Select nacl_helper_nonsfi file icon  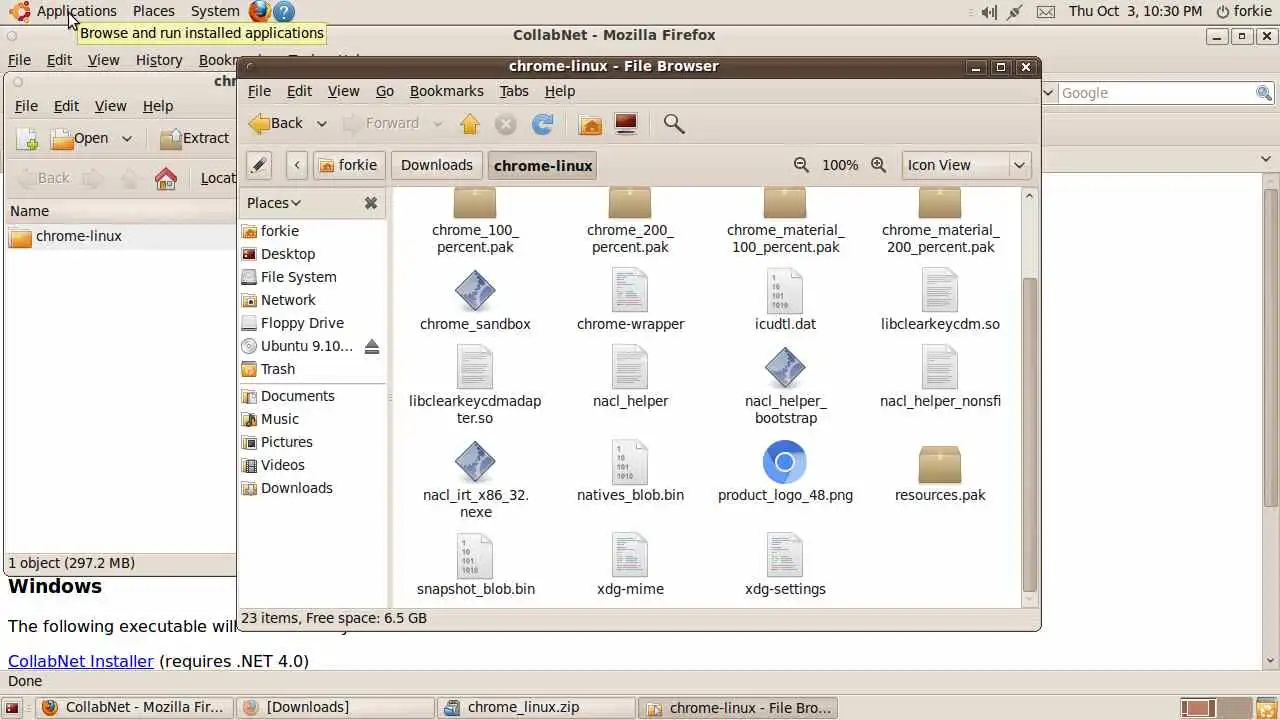[940, 368]
